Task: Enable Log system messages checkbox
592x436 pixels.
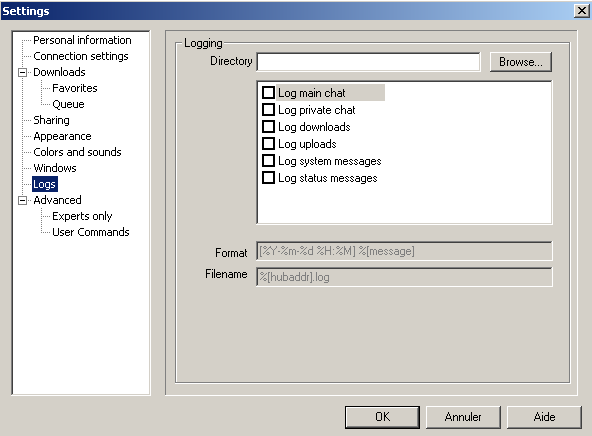Action: 268,160
